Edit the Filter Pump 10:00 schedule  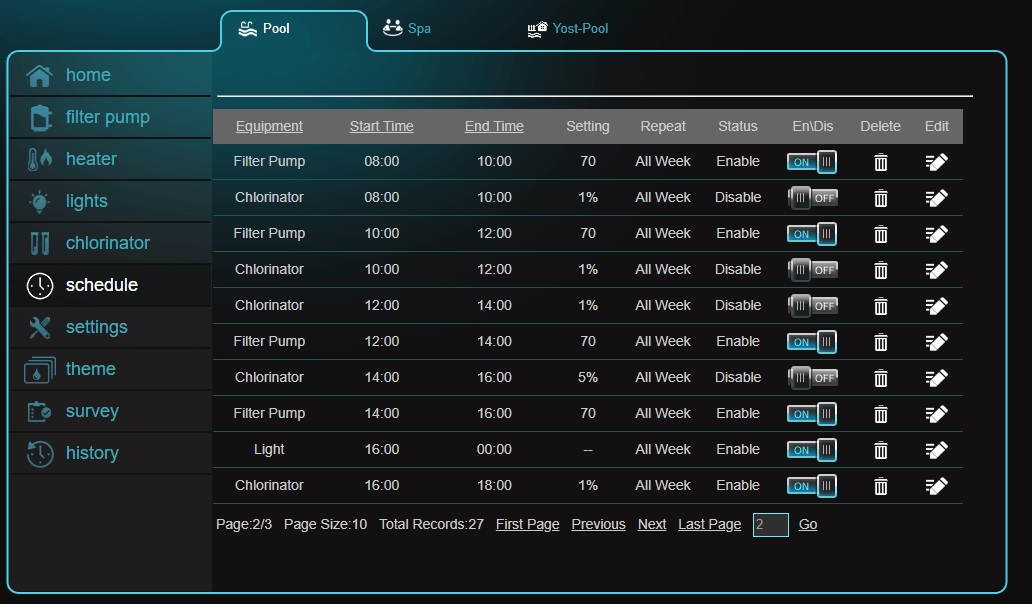[x=937, y=234]
